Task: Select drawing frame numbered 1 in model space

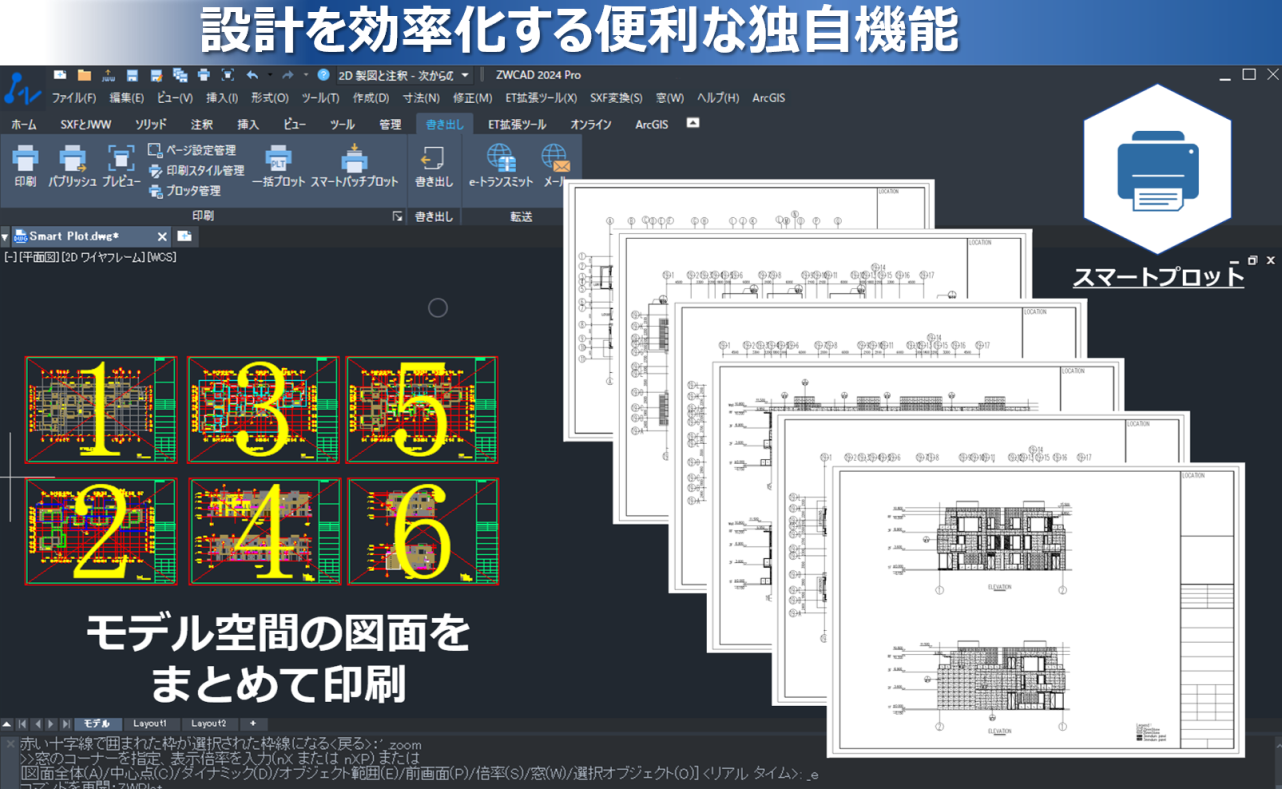Action: point(101,409)
